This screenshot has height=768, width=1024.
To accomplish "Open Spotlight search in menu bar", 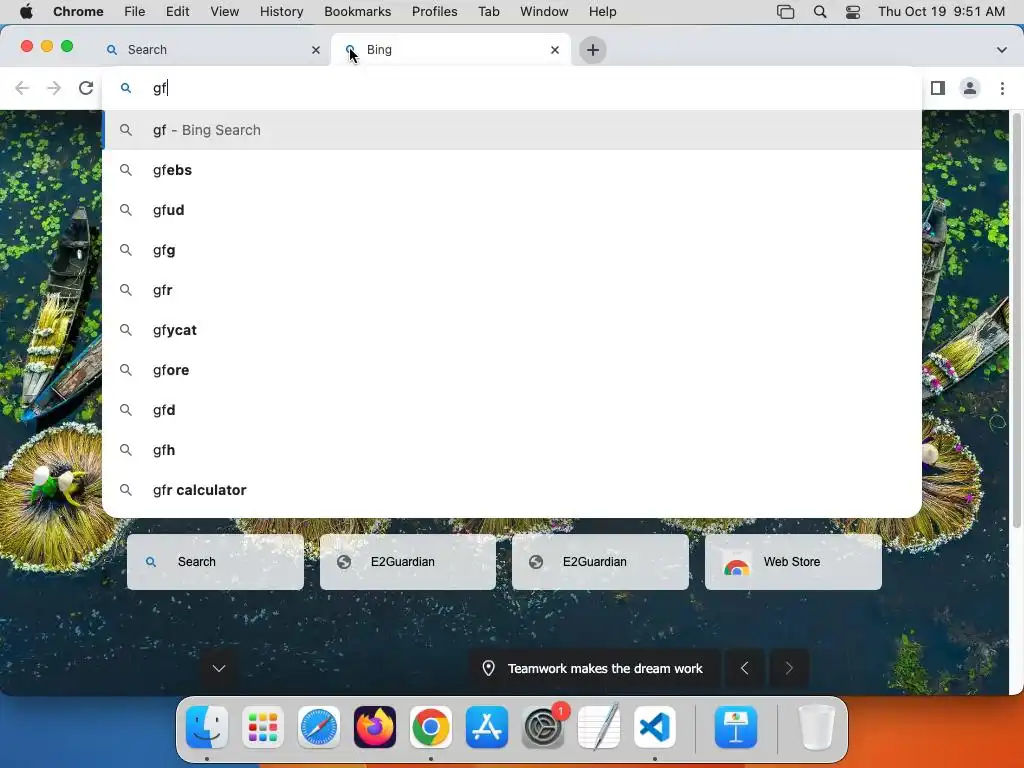I will [x=820, y=12].
